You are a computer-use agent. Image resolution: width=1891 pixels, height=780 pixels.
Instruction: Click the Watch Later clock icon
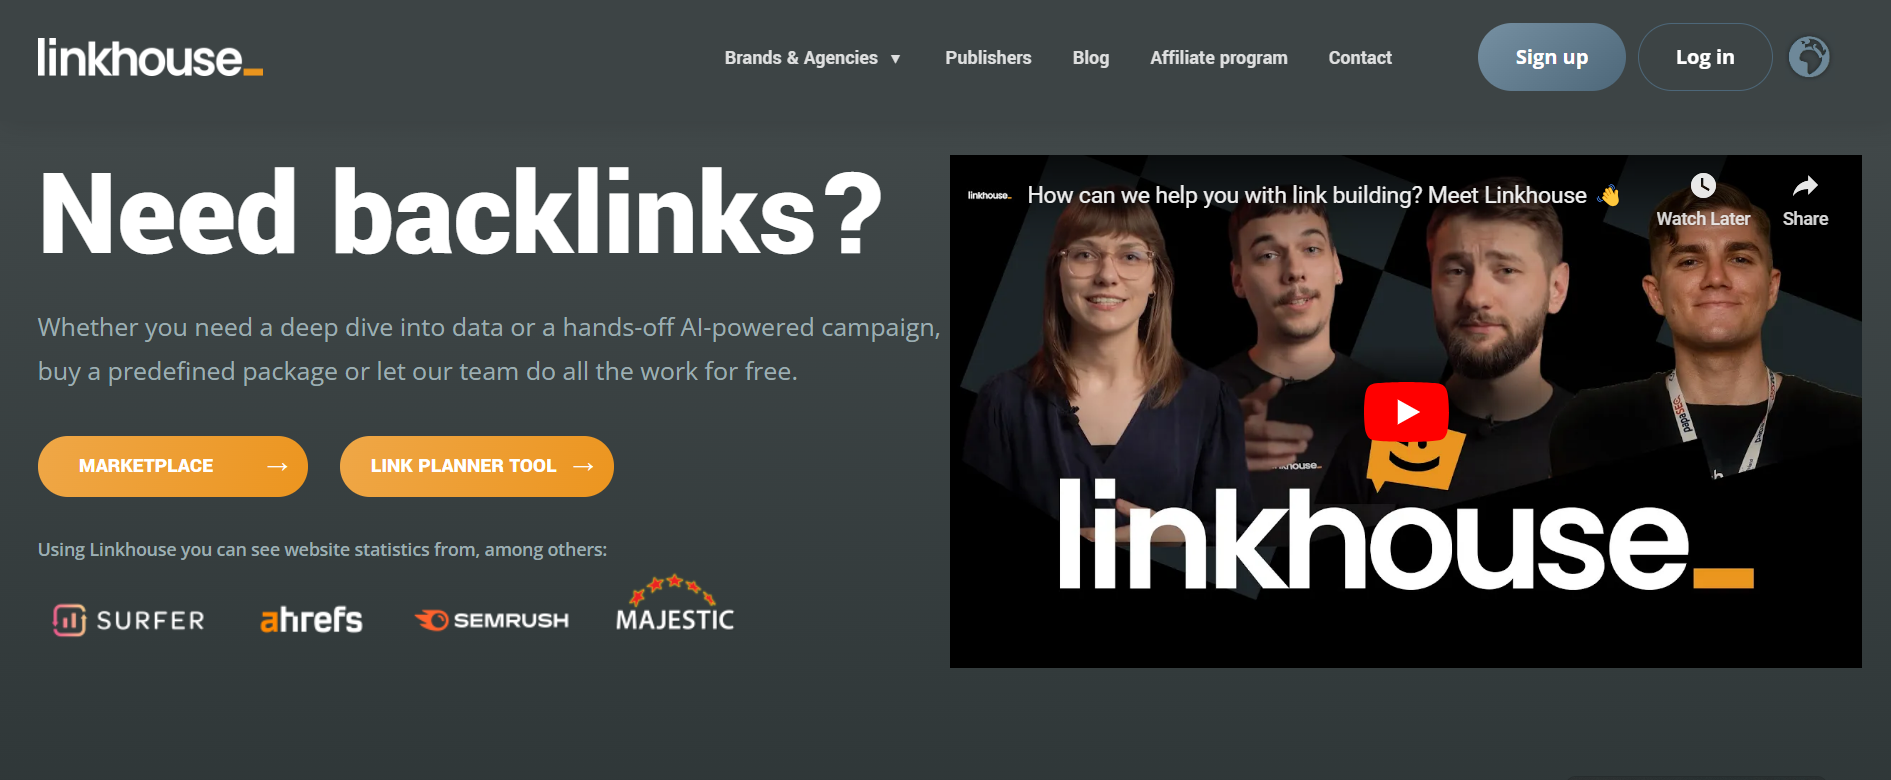click(1703, 186)
